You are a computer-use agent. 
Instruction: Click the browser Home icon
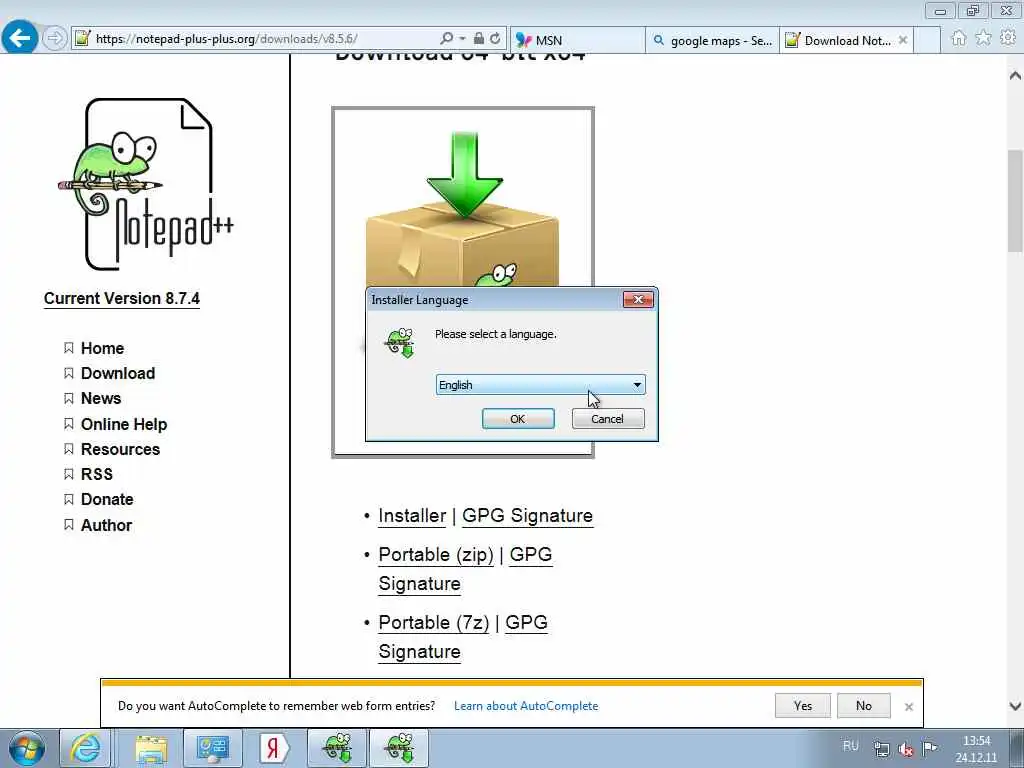click(x=958, y=39)
